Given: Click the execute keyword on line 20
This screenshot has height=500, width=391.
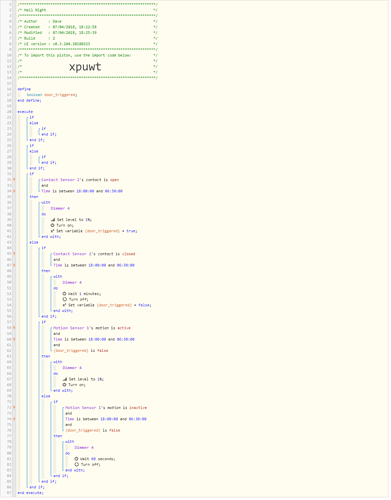Looking at the screenshot, I should coord(25,112).
